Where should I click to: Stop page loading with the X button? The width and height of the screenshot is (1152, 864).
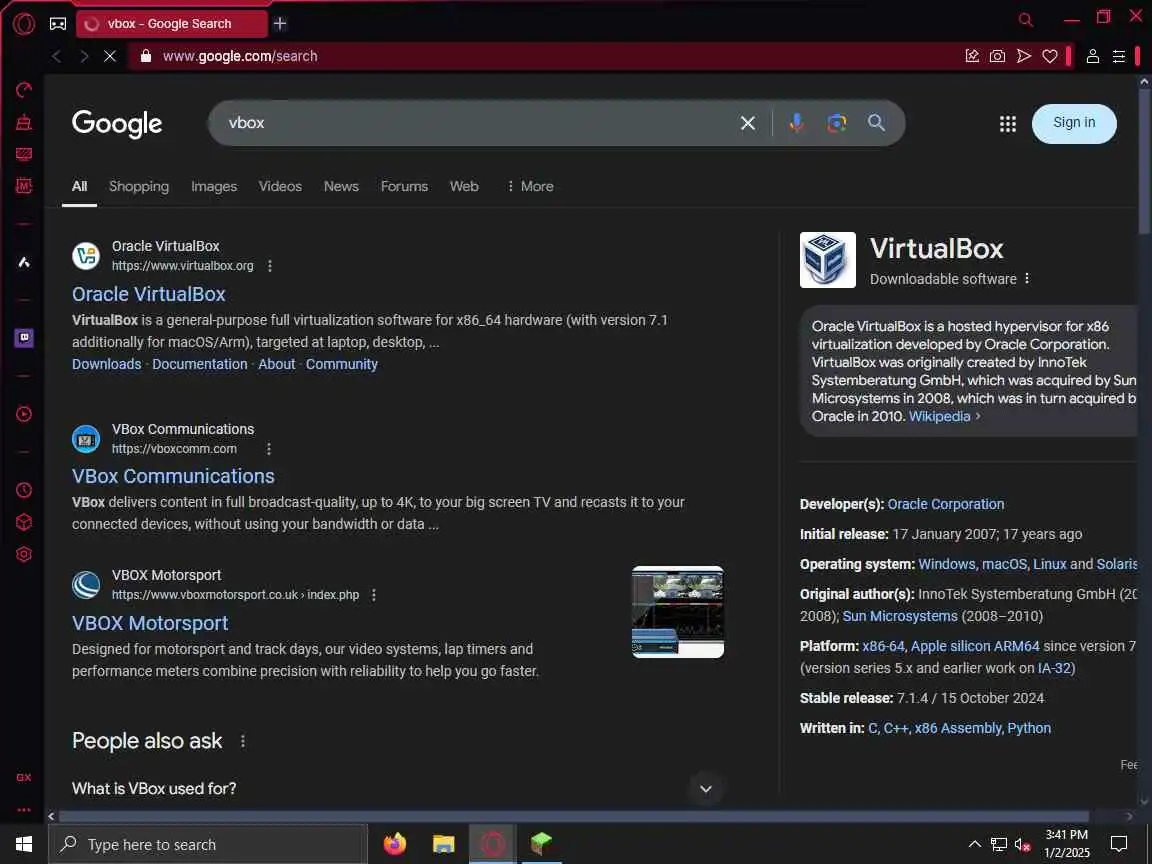pyautogui.click(x=109, y=56)
